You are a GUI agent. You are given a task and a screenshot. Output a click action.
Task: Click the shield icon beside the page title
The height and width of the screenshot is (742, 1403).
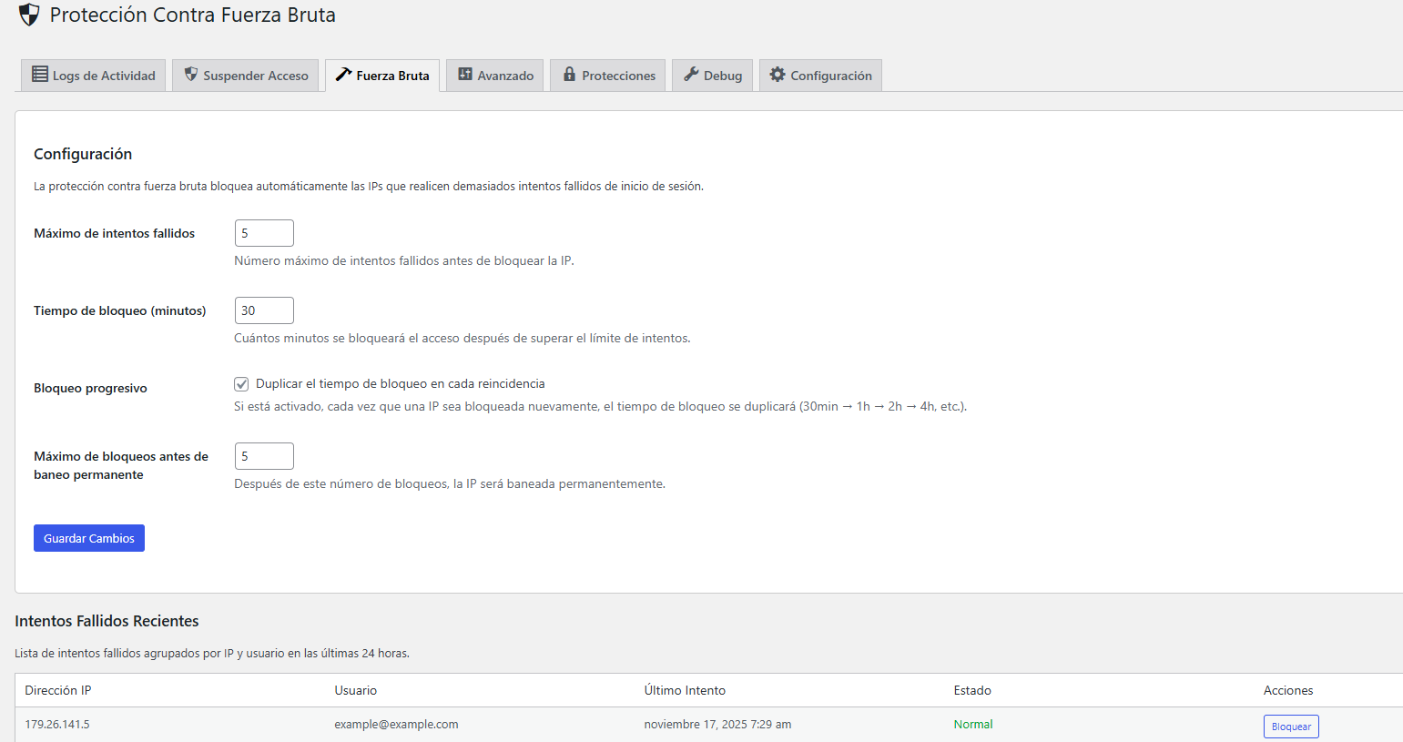[29, 15]
